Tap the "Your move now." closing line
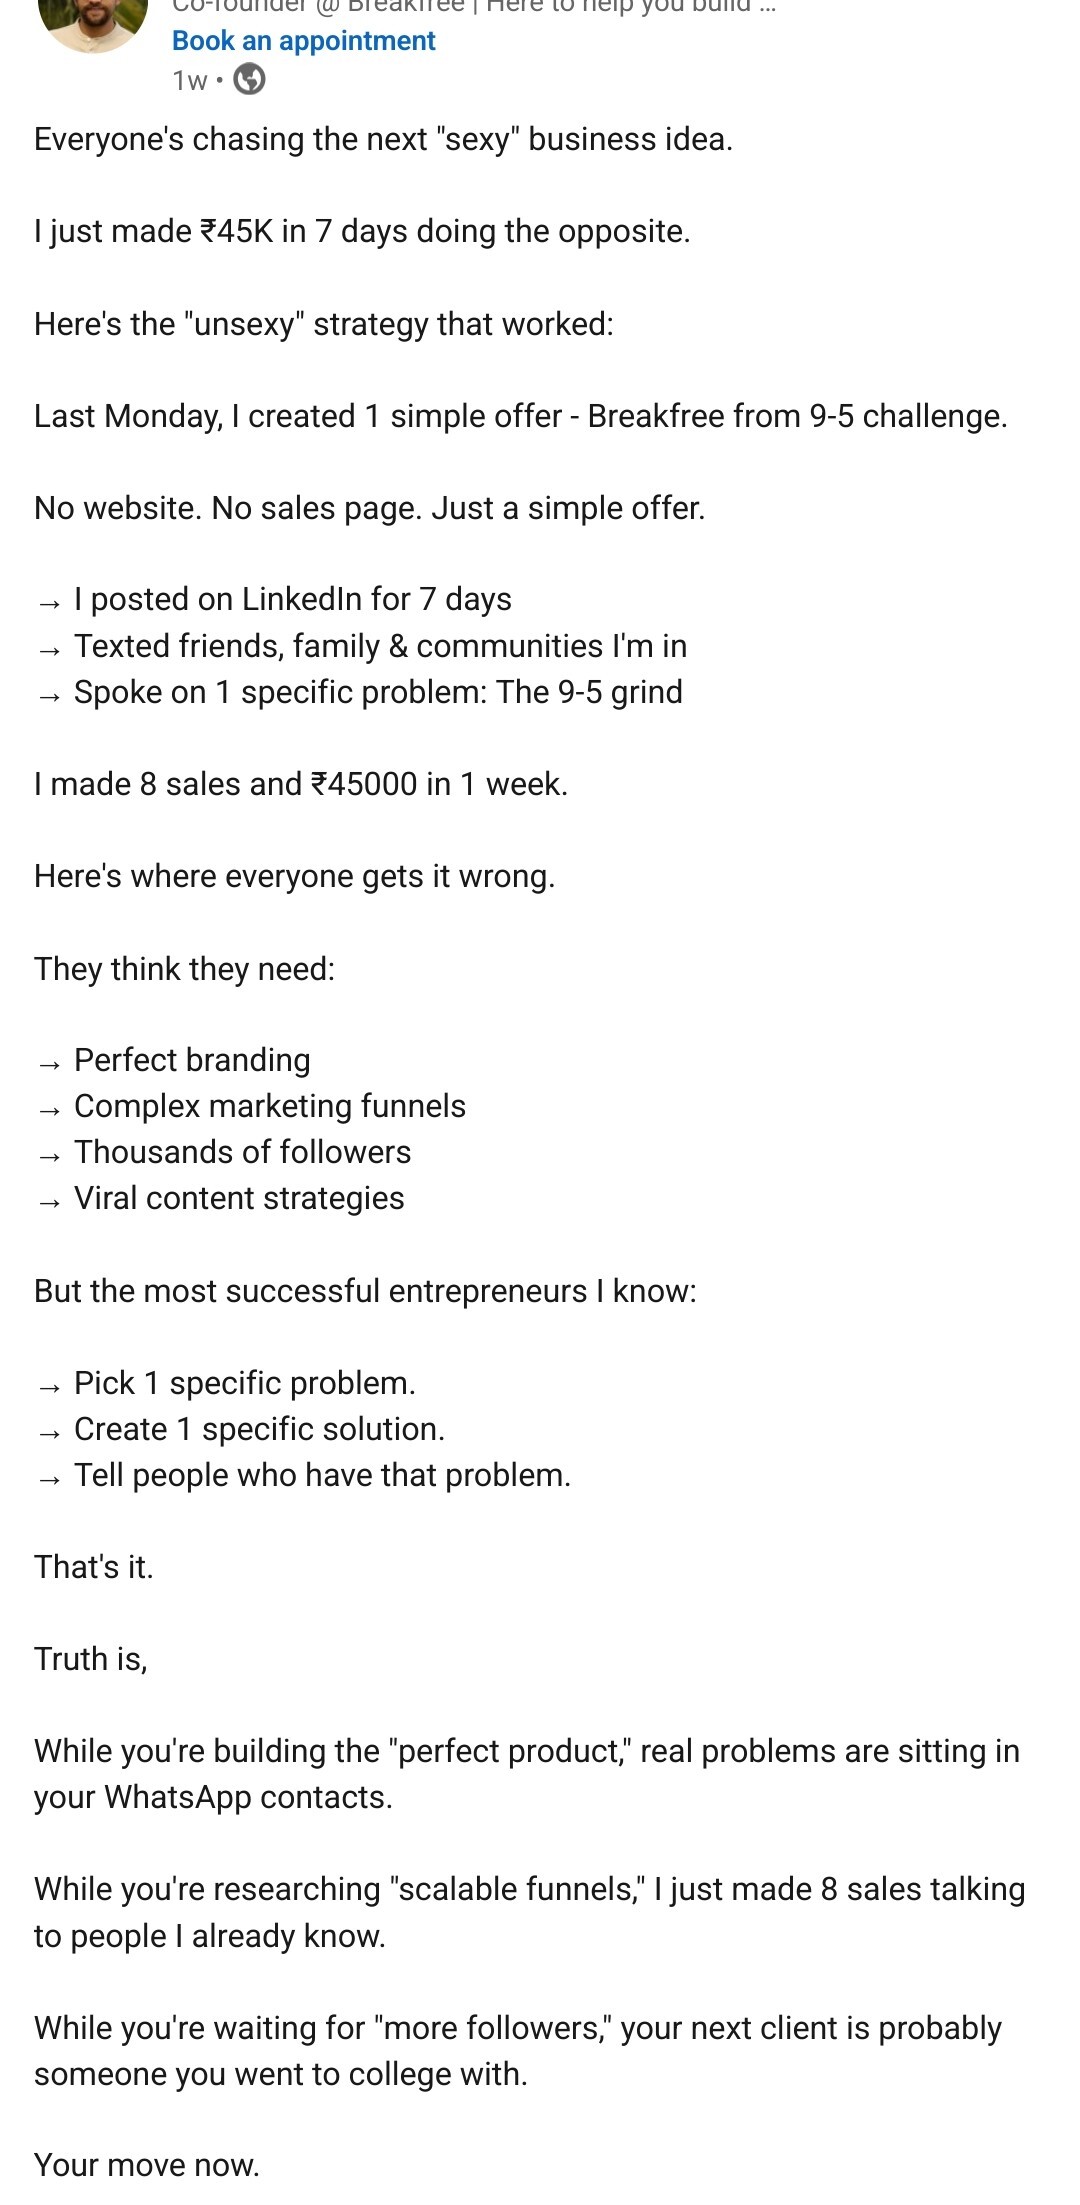1080x2205 pixels. pos(147,2165)
